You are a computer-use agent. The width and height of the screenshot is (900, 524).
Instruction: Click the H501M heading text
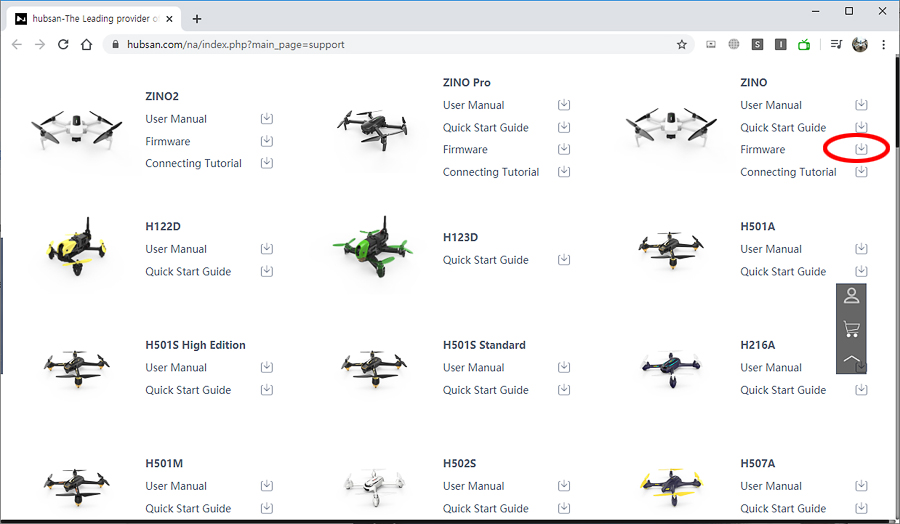point(164,463)
